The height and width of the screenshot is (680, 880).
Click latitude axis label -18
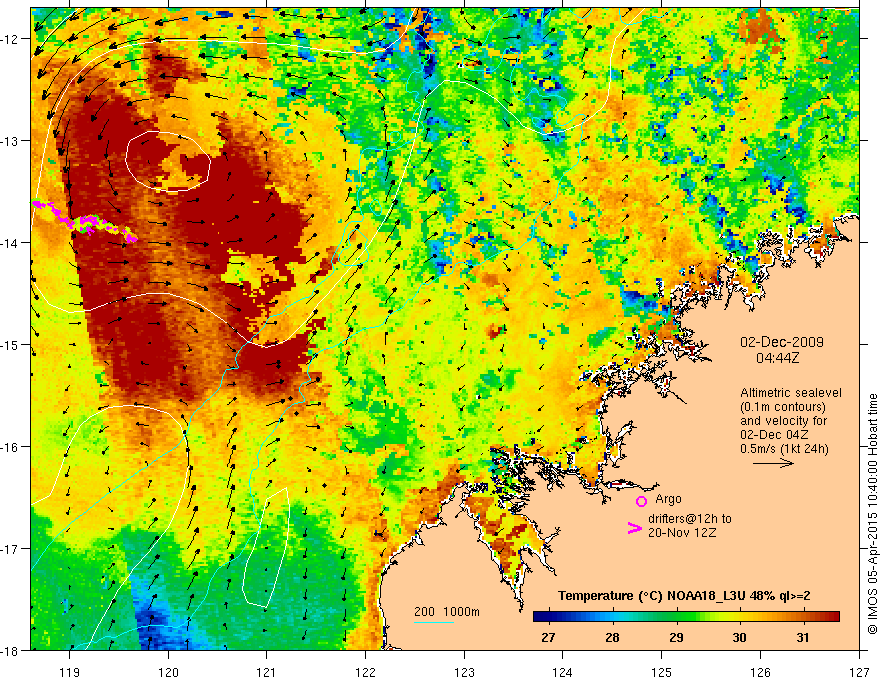tap(10, 651)
